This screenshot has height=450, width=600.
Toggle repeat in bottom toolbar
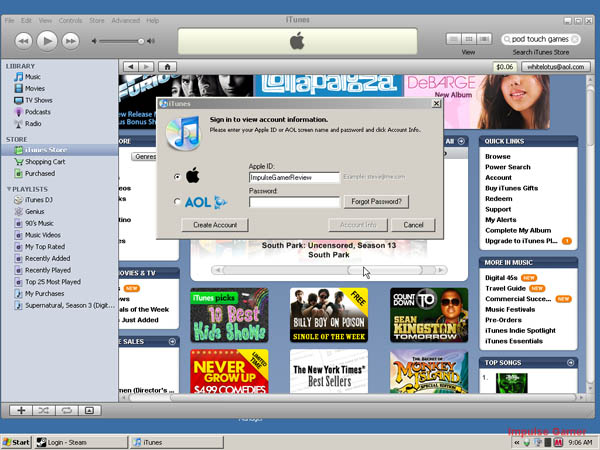[x=67, y=411]
